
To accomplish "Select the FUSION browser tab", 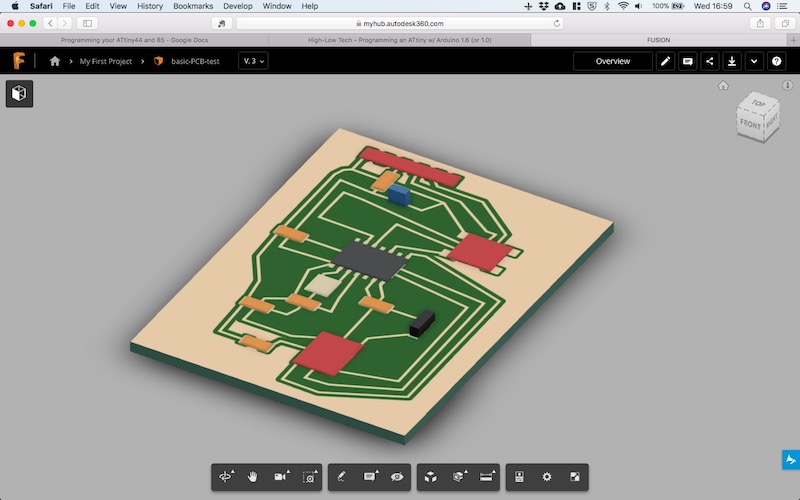I will (659, 40).
